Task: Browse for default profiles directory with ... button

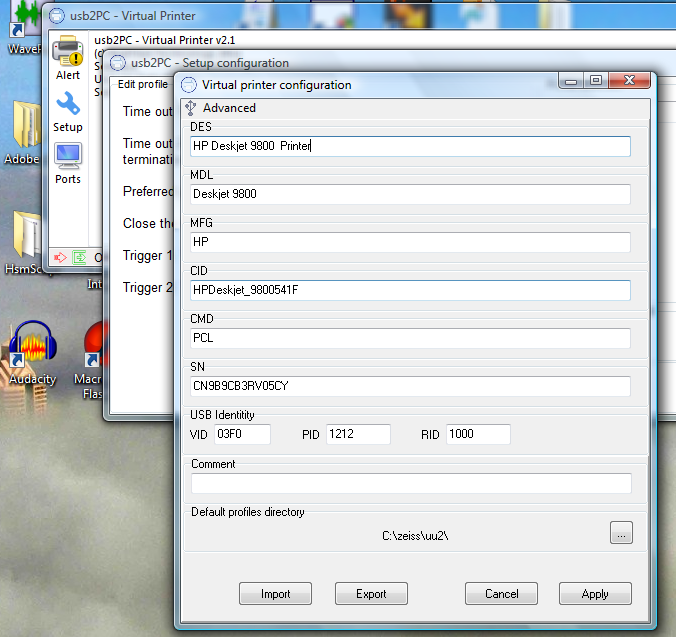Action: [x=621, y=533]
